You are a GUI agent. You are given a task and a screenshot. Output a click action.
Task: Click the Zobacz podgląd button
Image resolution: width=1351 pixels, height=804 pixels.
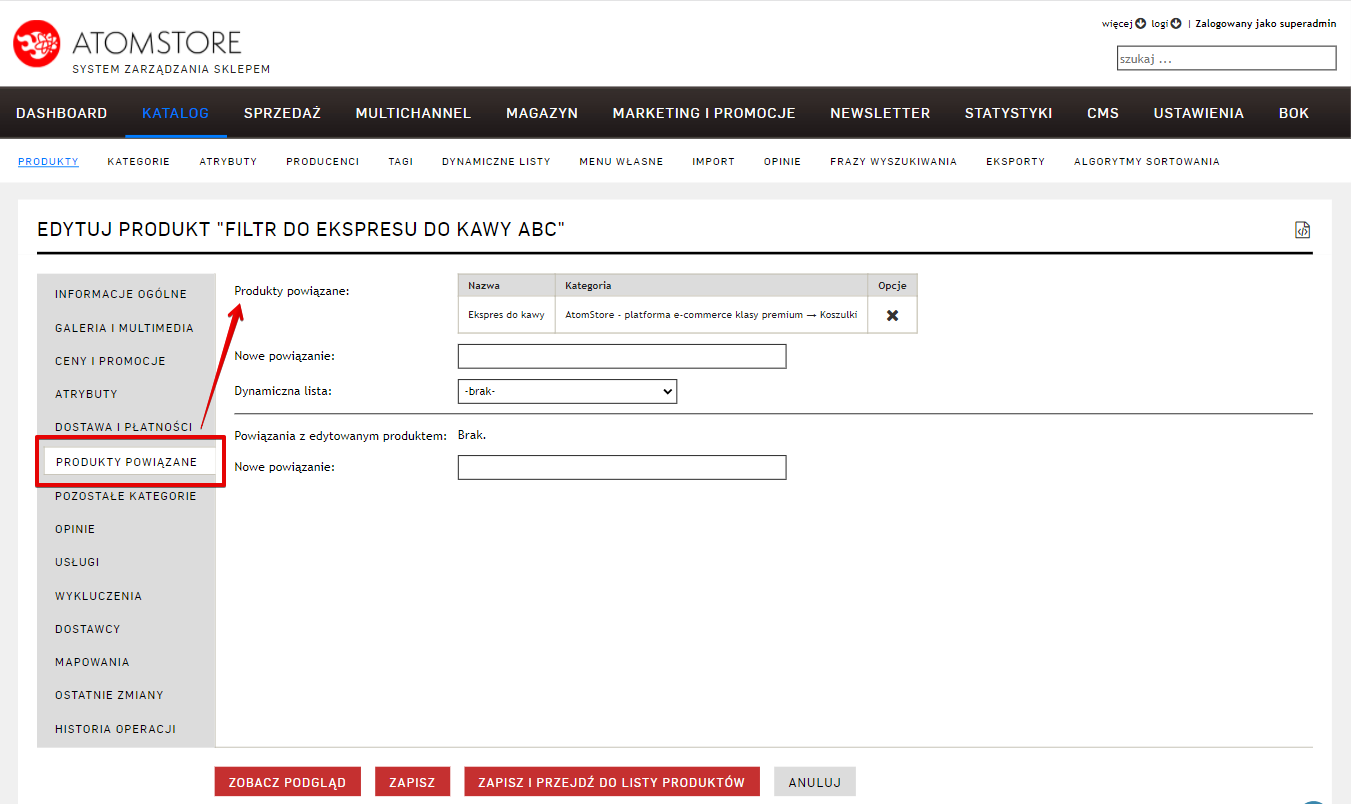(x=287, y=782)
